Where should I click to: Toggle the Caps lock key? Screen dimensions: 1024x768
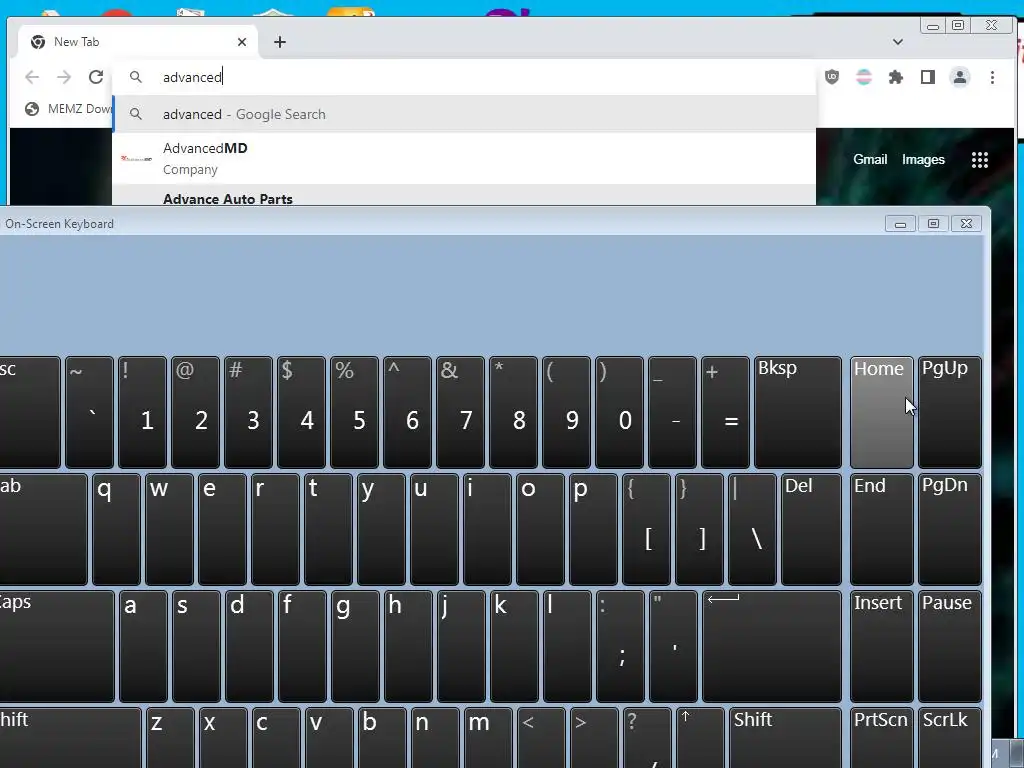pyautogui.click(x=57, y=647)
